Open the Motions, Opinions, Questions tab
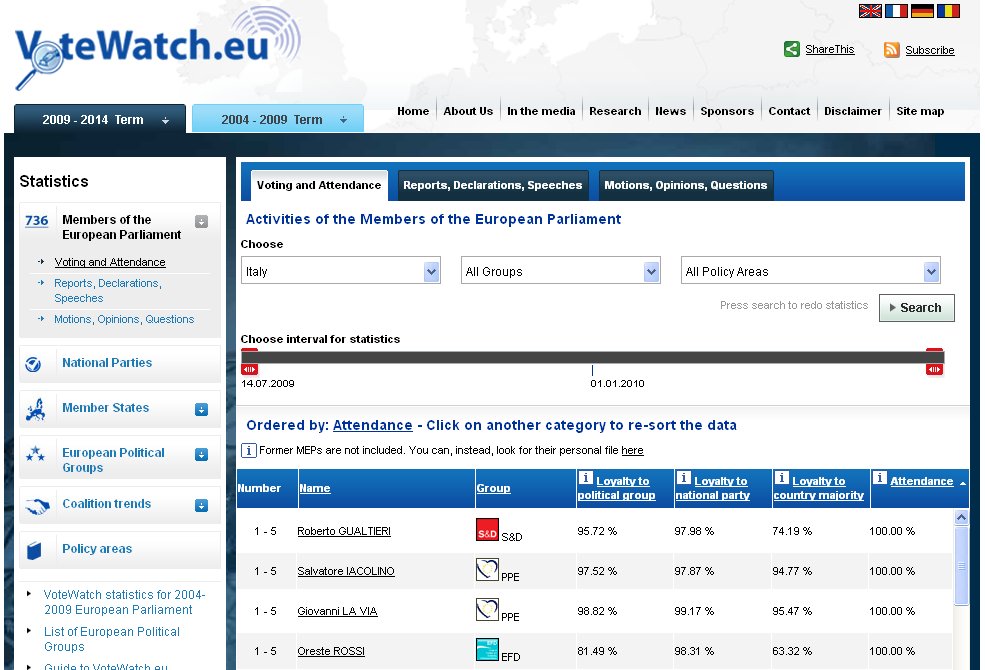The height and width of the screenshot is (670, 985). 685,185
